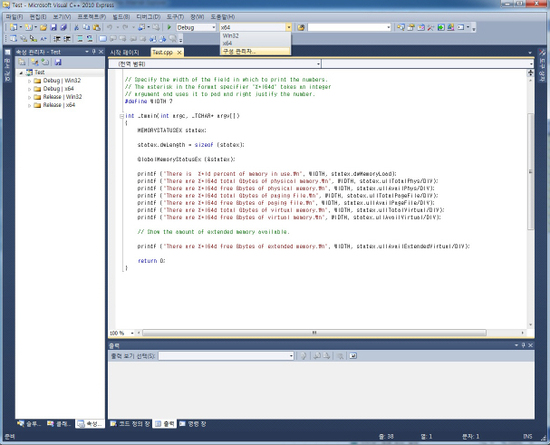Open the 도움말(H) menu
The width and height of the screenshot is (550, 445).
pos(222,17)
